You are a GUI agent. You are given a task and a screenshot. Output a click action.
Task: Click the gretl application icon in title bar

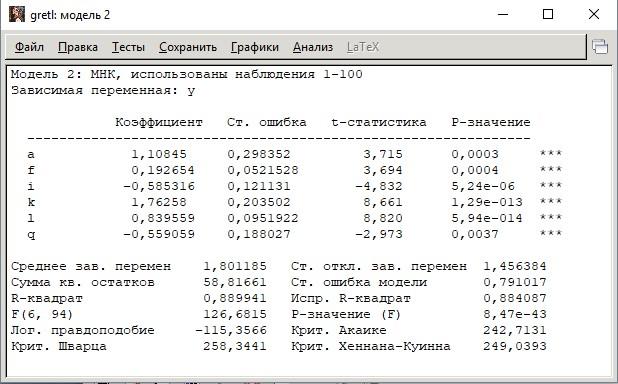click(x=17, y=15)
